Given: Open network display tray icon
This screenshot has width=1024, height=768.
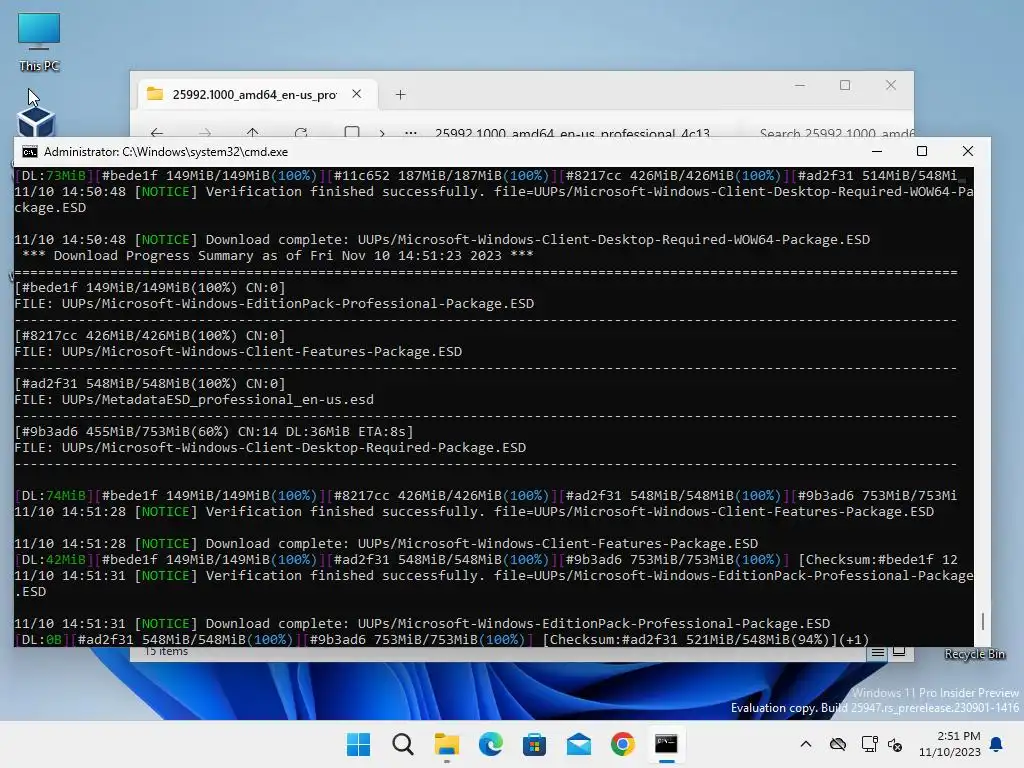Looking at the screenshot, I should click(869, 744).
